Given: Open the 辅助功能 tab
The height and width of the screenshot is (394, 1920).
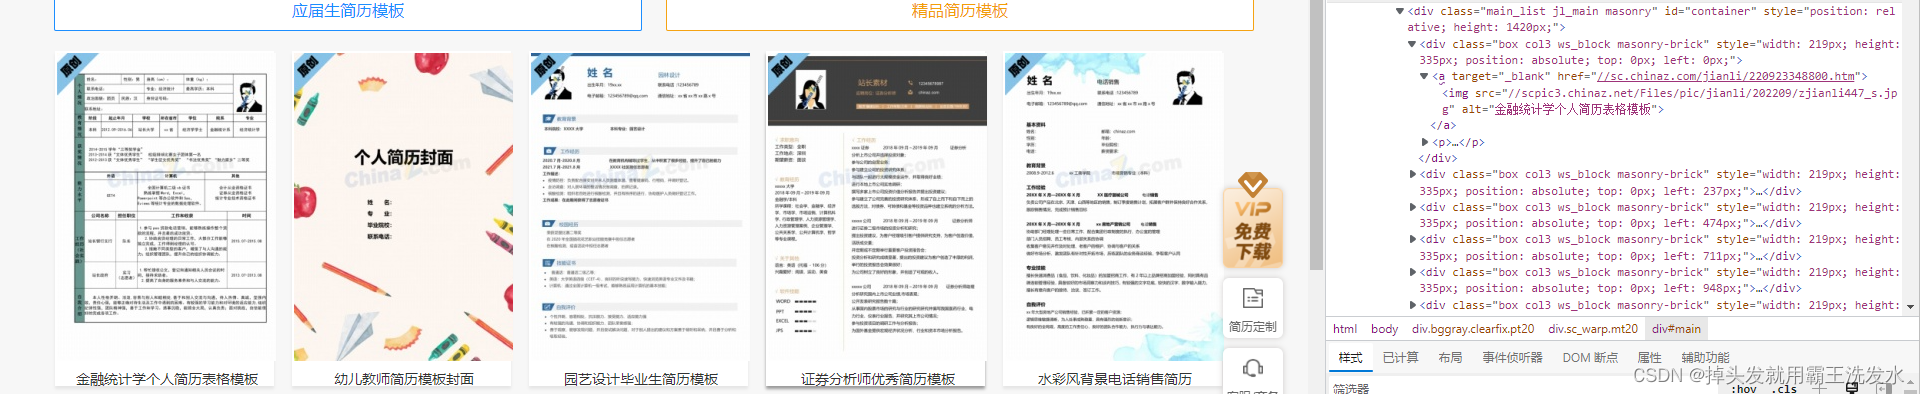Looking at the screenshot, I should (x=1705, y=358).
